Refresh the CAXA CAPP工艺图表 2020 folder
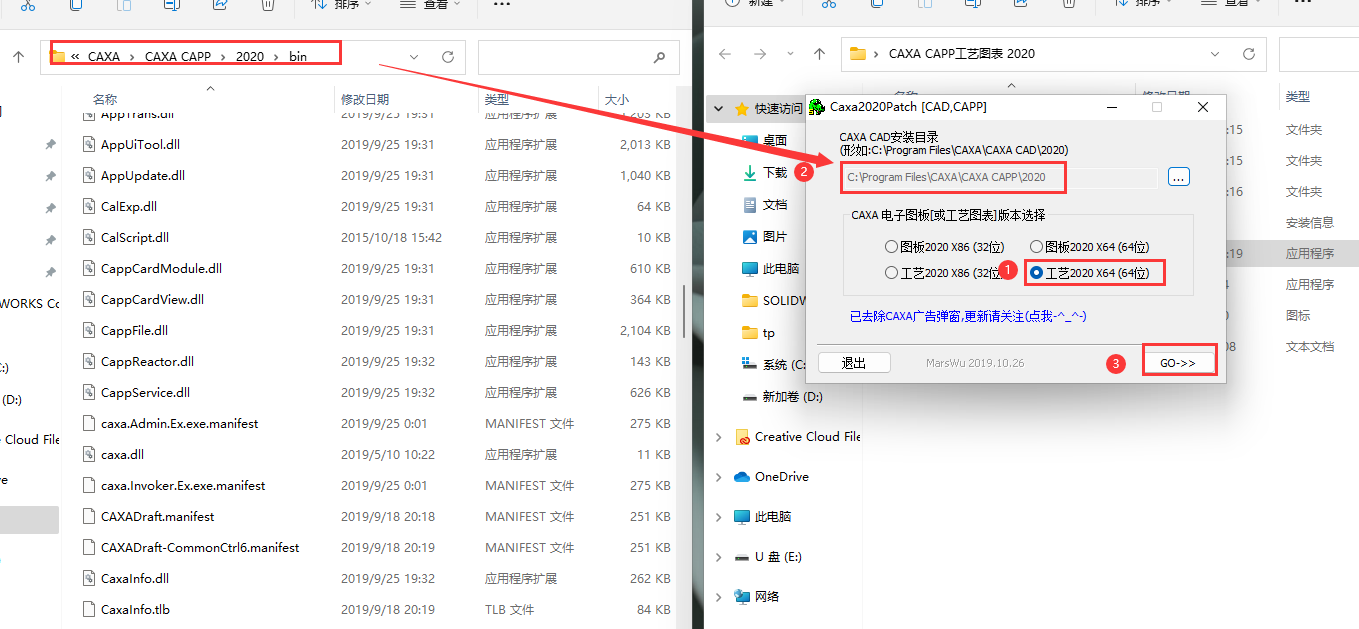Viewport: 1359px width, 629px height. click(x=1248, y=54)
